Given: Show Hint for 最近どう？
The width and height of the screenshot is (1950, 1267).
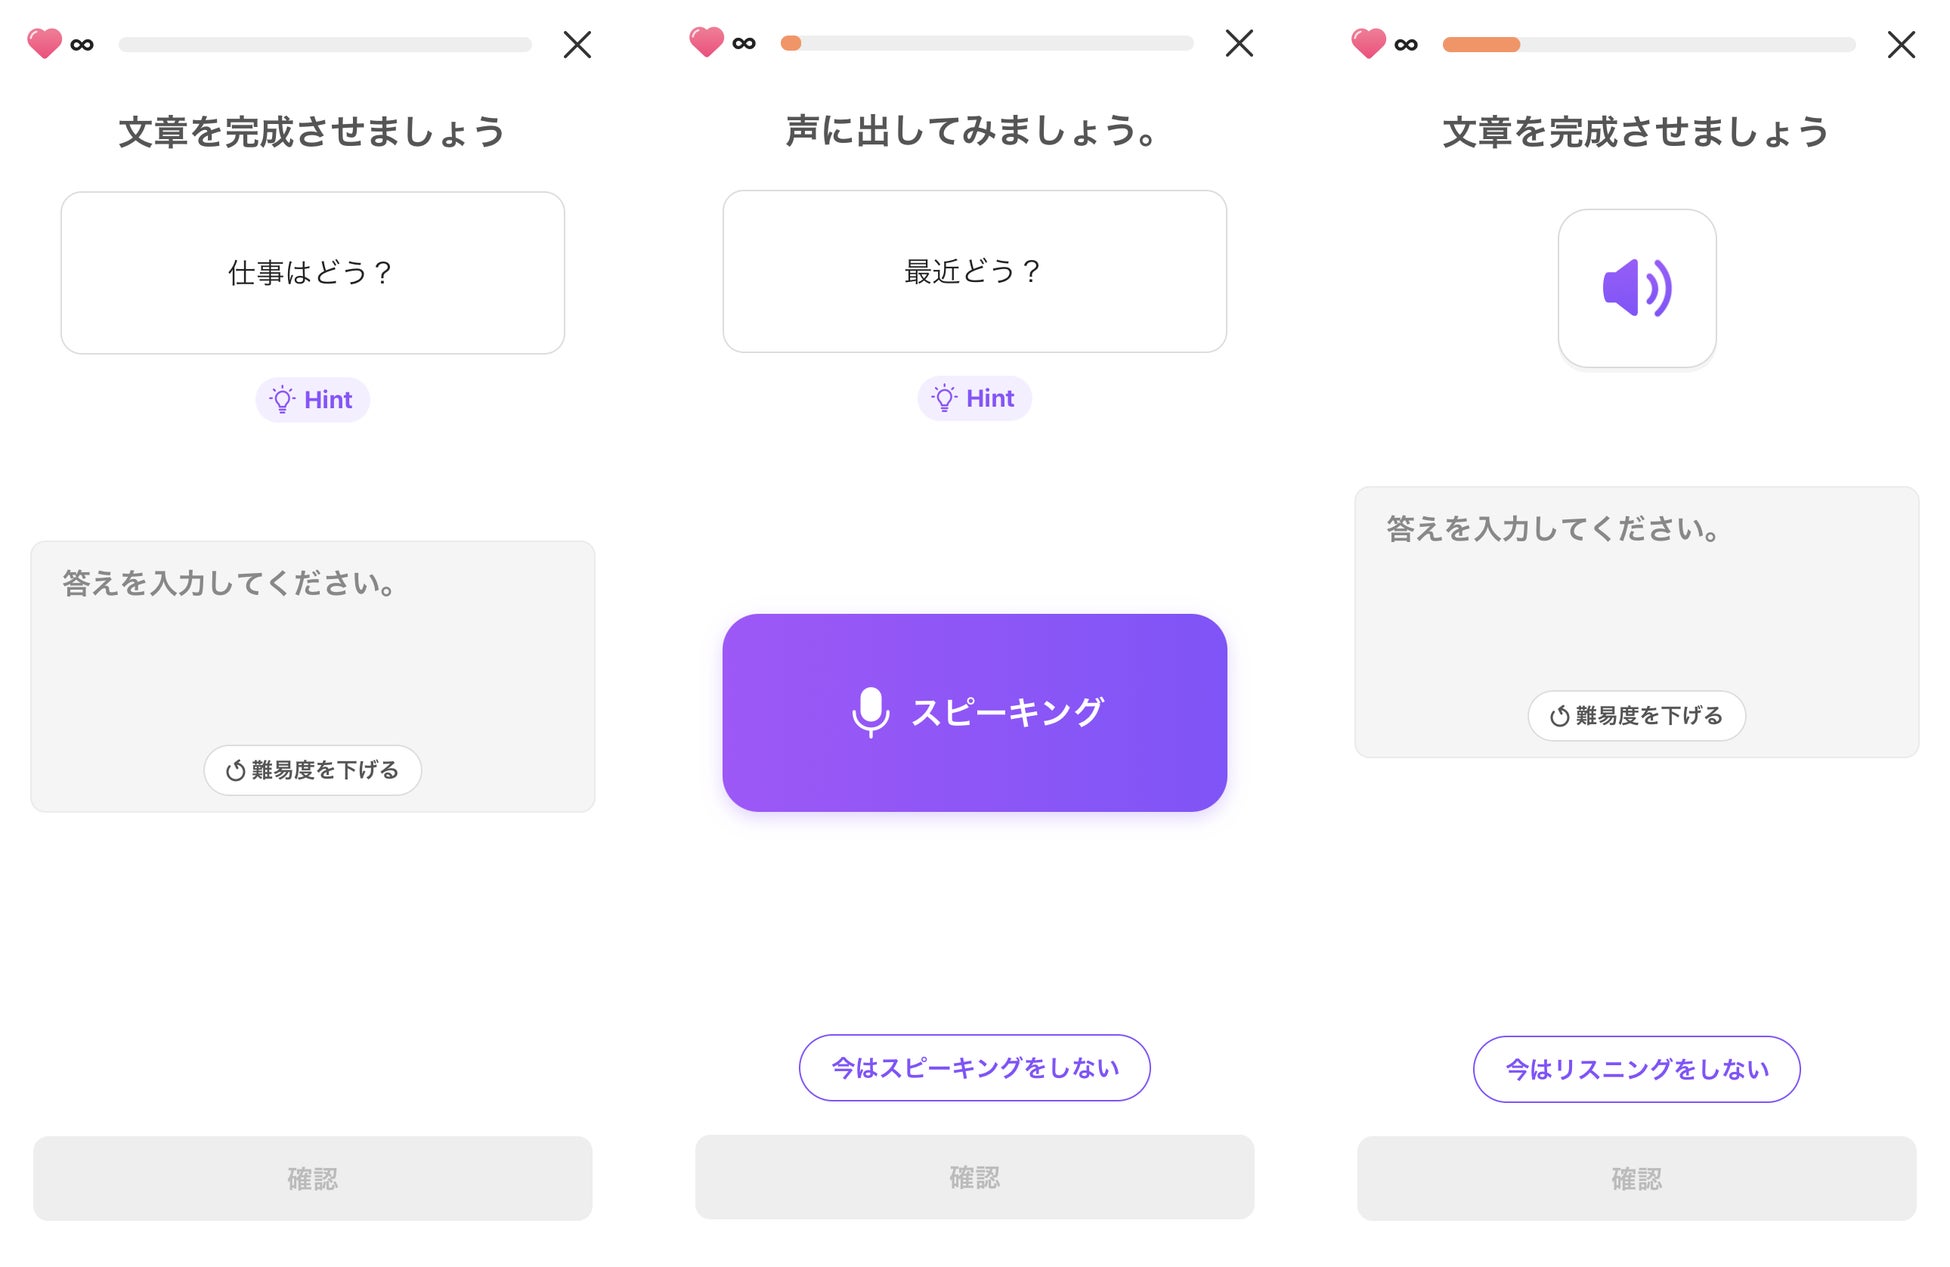Looking at the screenshot, I should 974,398.
